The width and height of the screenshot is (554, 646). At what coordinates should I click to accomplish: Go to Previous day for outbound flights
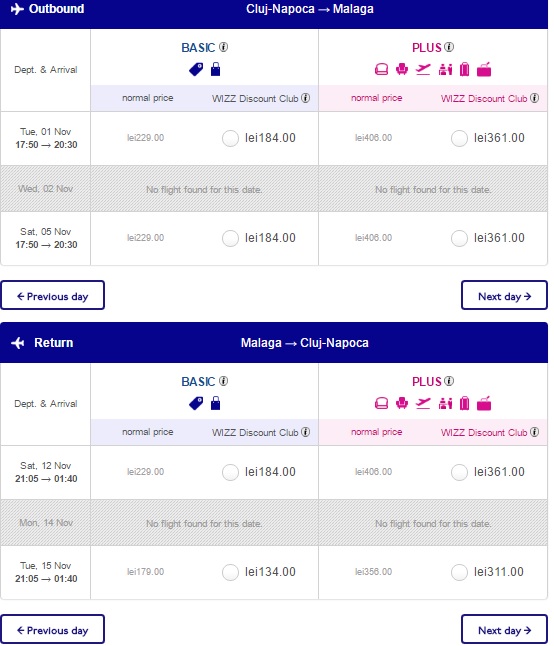coord(52,295)
